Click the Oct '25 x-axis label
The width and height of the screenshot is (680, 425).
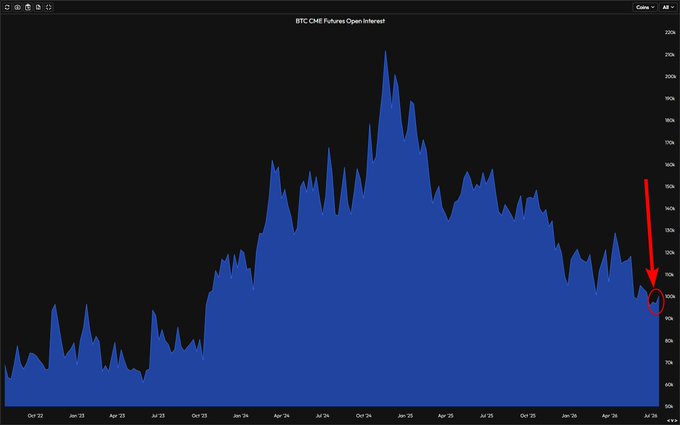[527, 415]
